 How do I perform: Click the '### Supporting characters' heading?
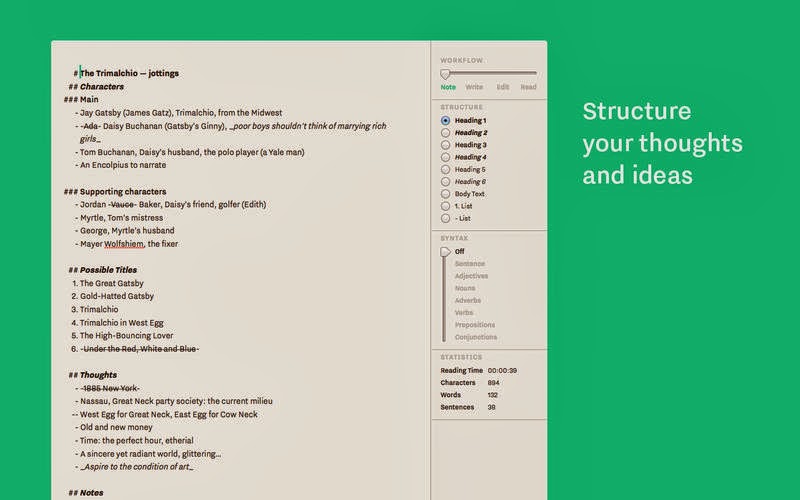[115, 192]
